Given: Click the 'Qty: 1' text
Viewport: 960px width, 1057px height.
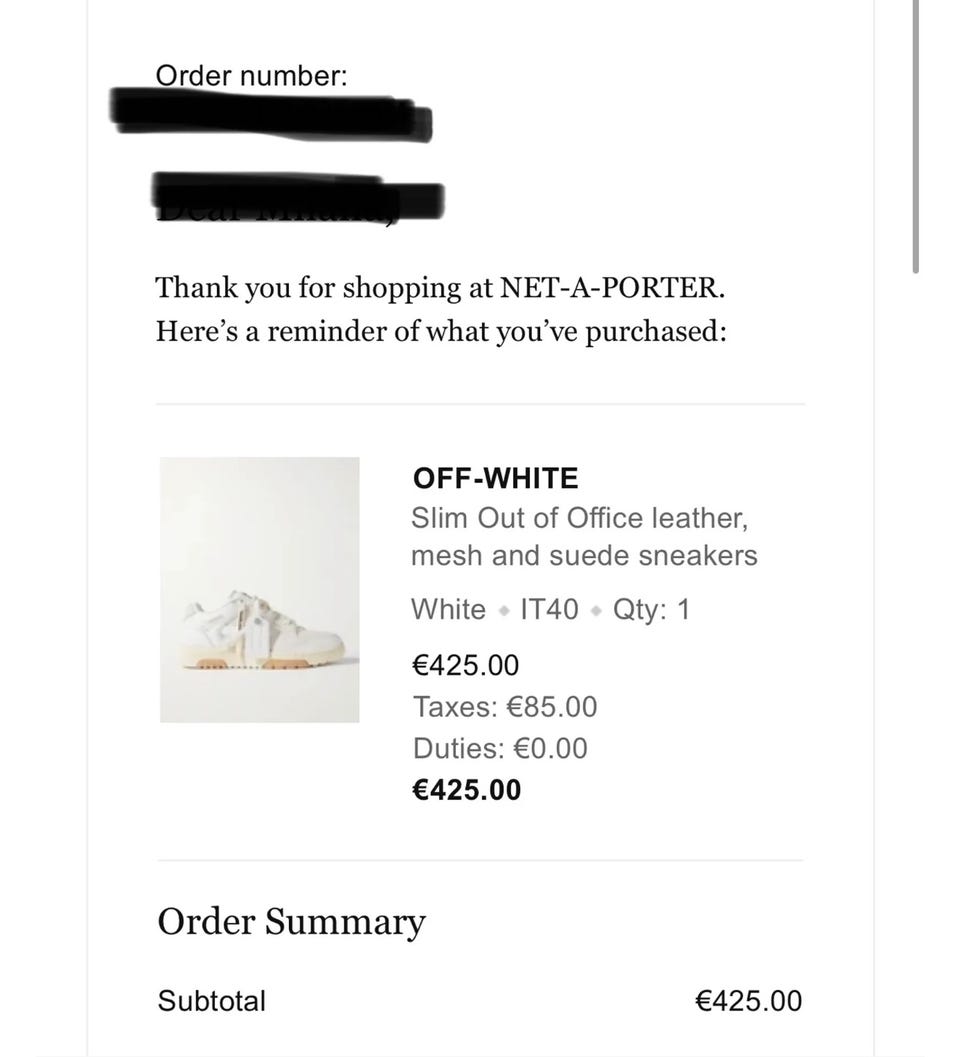Looking at the screenshot, I should [651, 609].
